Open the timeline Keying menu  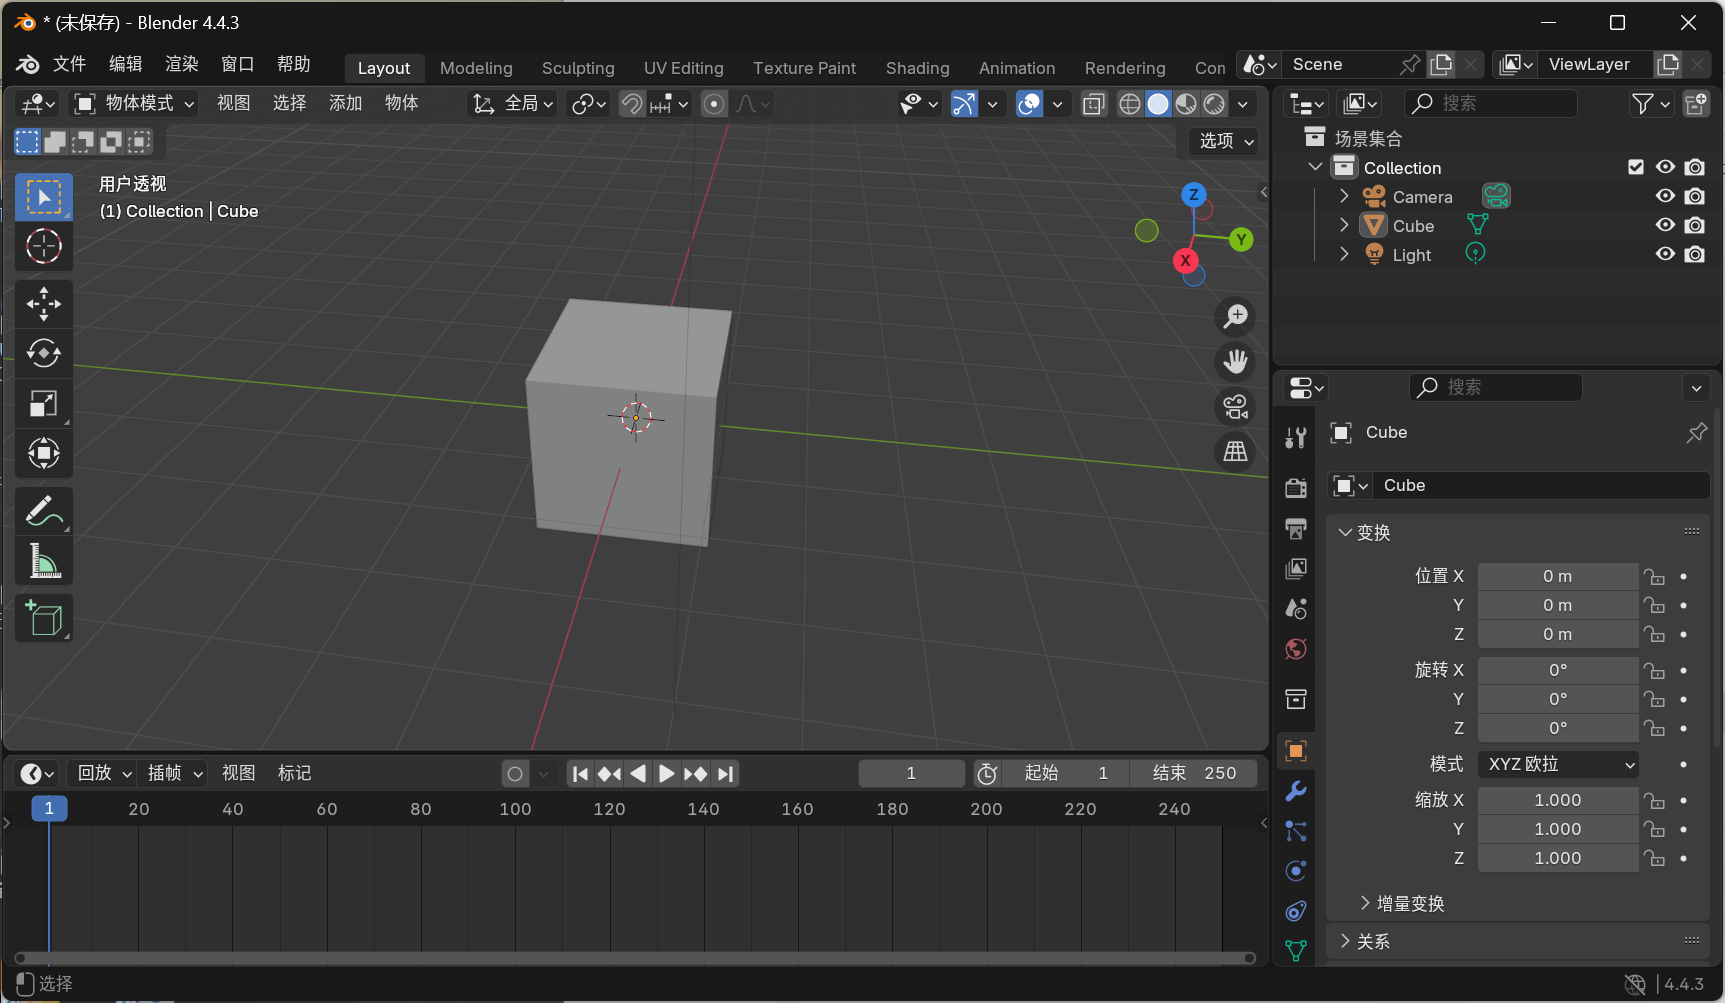coord(175,773)
